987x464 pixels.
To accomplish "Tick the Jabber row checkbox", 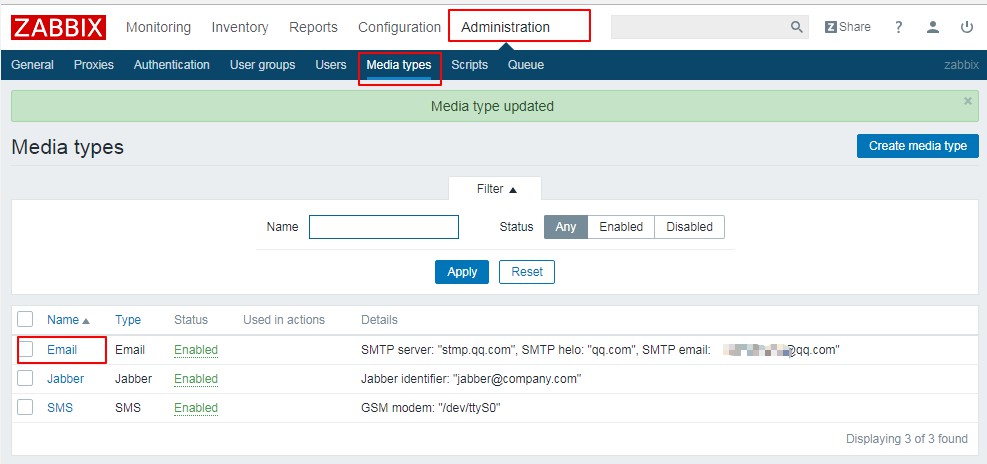I will tap(26, 378).
